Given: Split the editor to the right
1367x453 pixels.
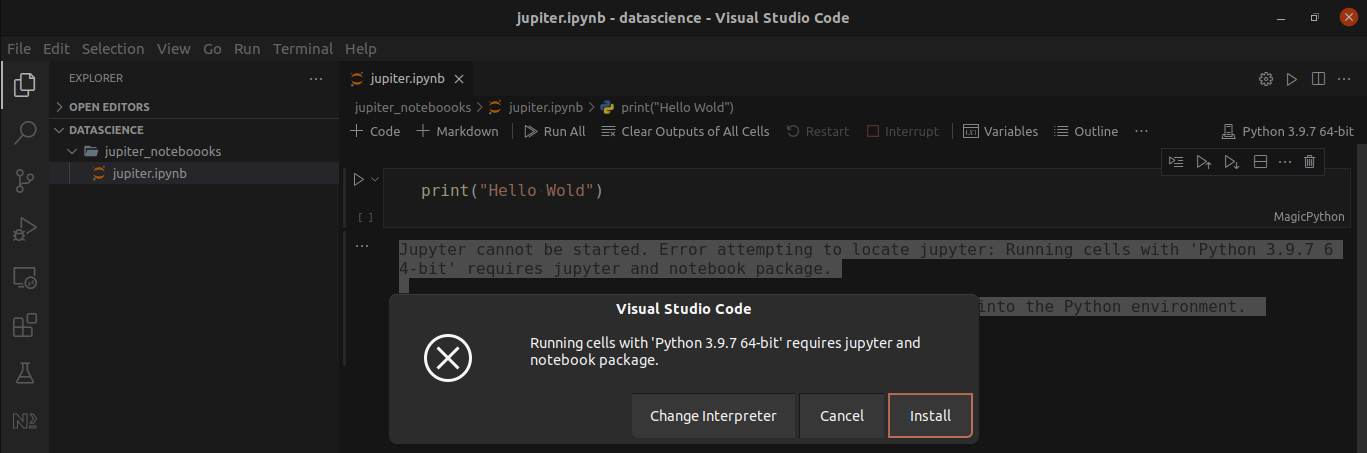Looking at the screenshot, I should pos(1318,79).
